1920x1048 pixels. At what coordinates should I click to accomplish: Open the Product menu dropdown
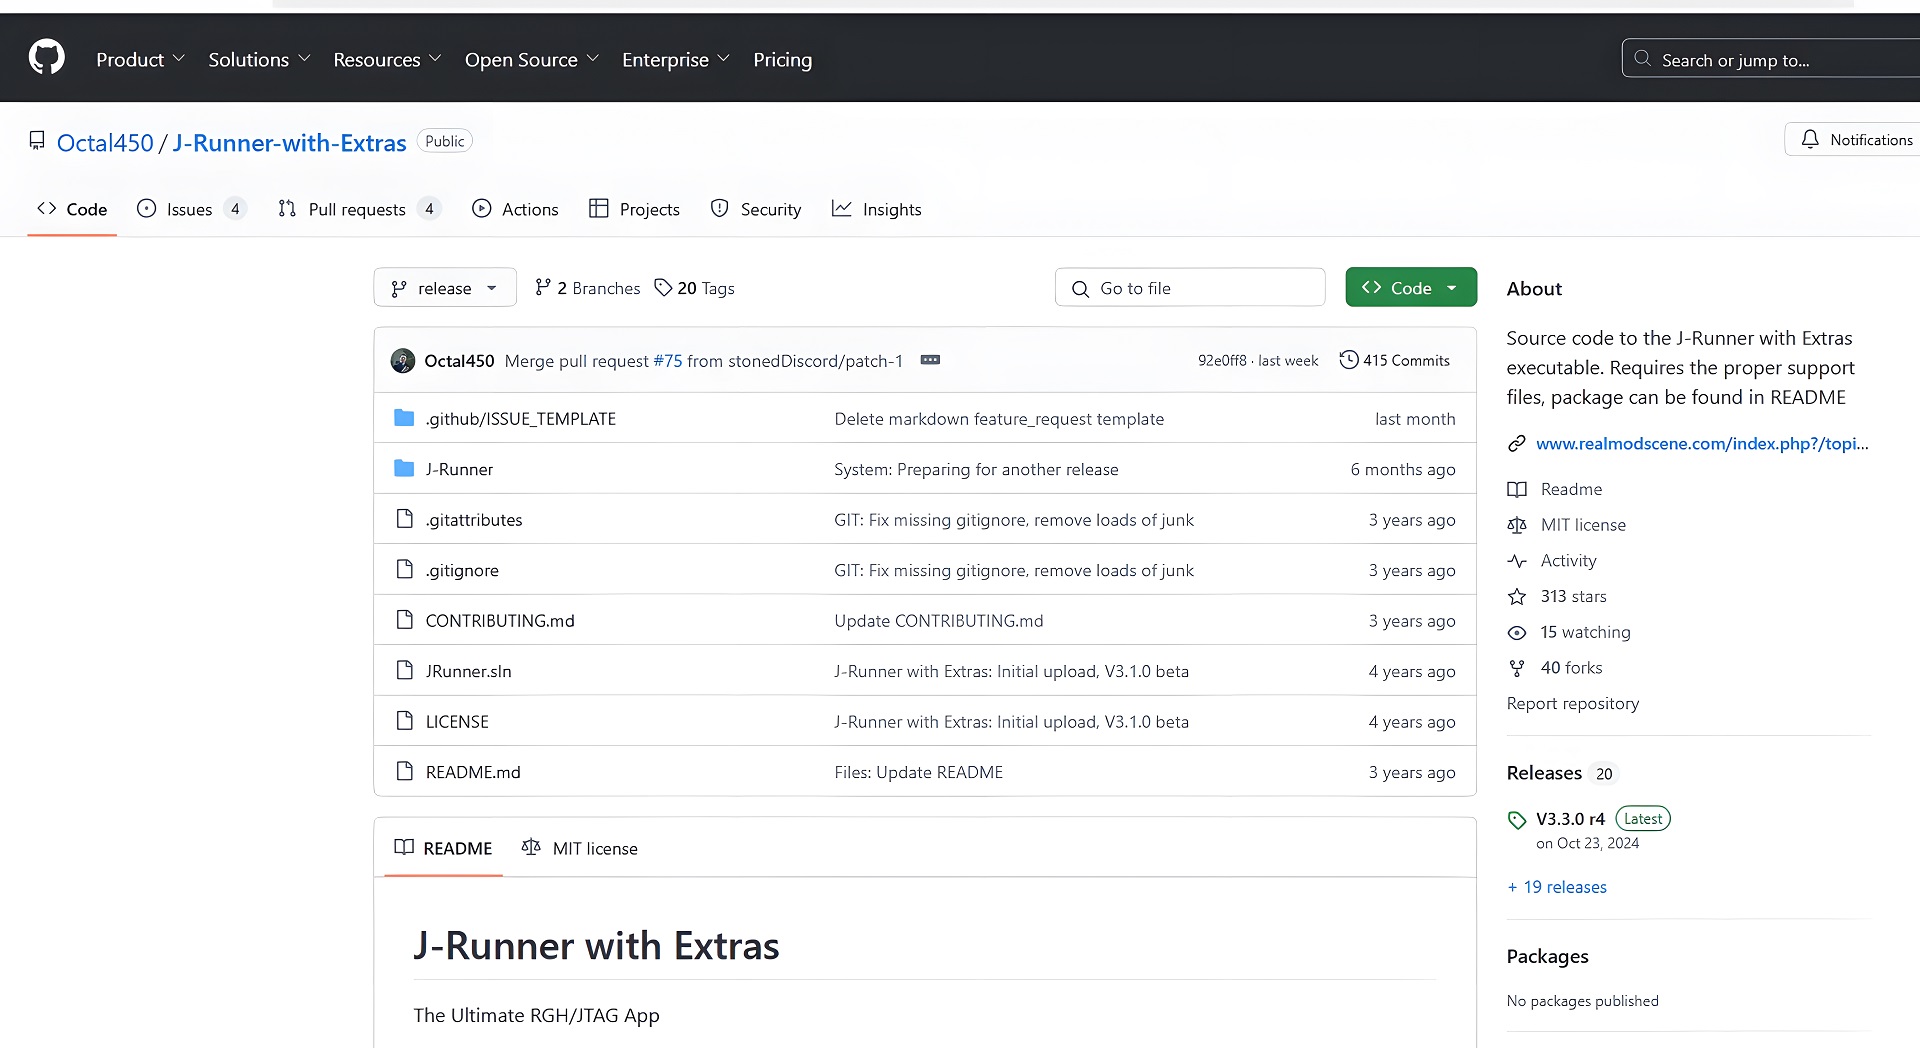pos(141,60)
